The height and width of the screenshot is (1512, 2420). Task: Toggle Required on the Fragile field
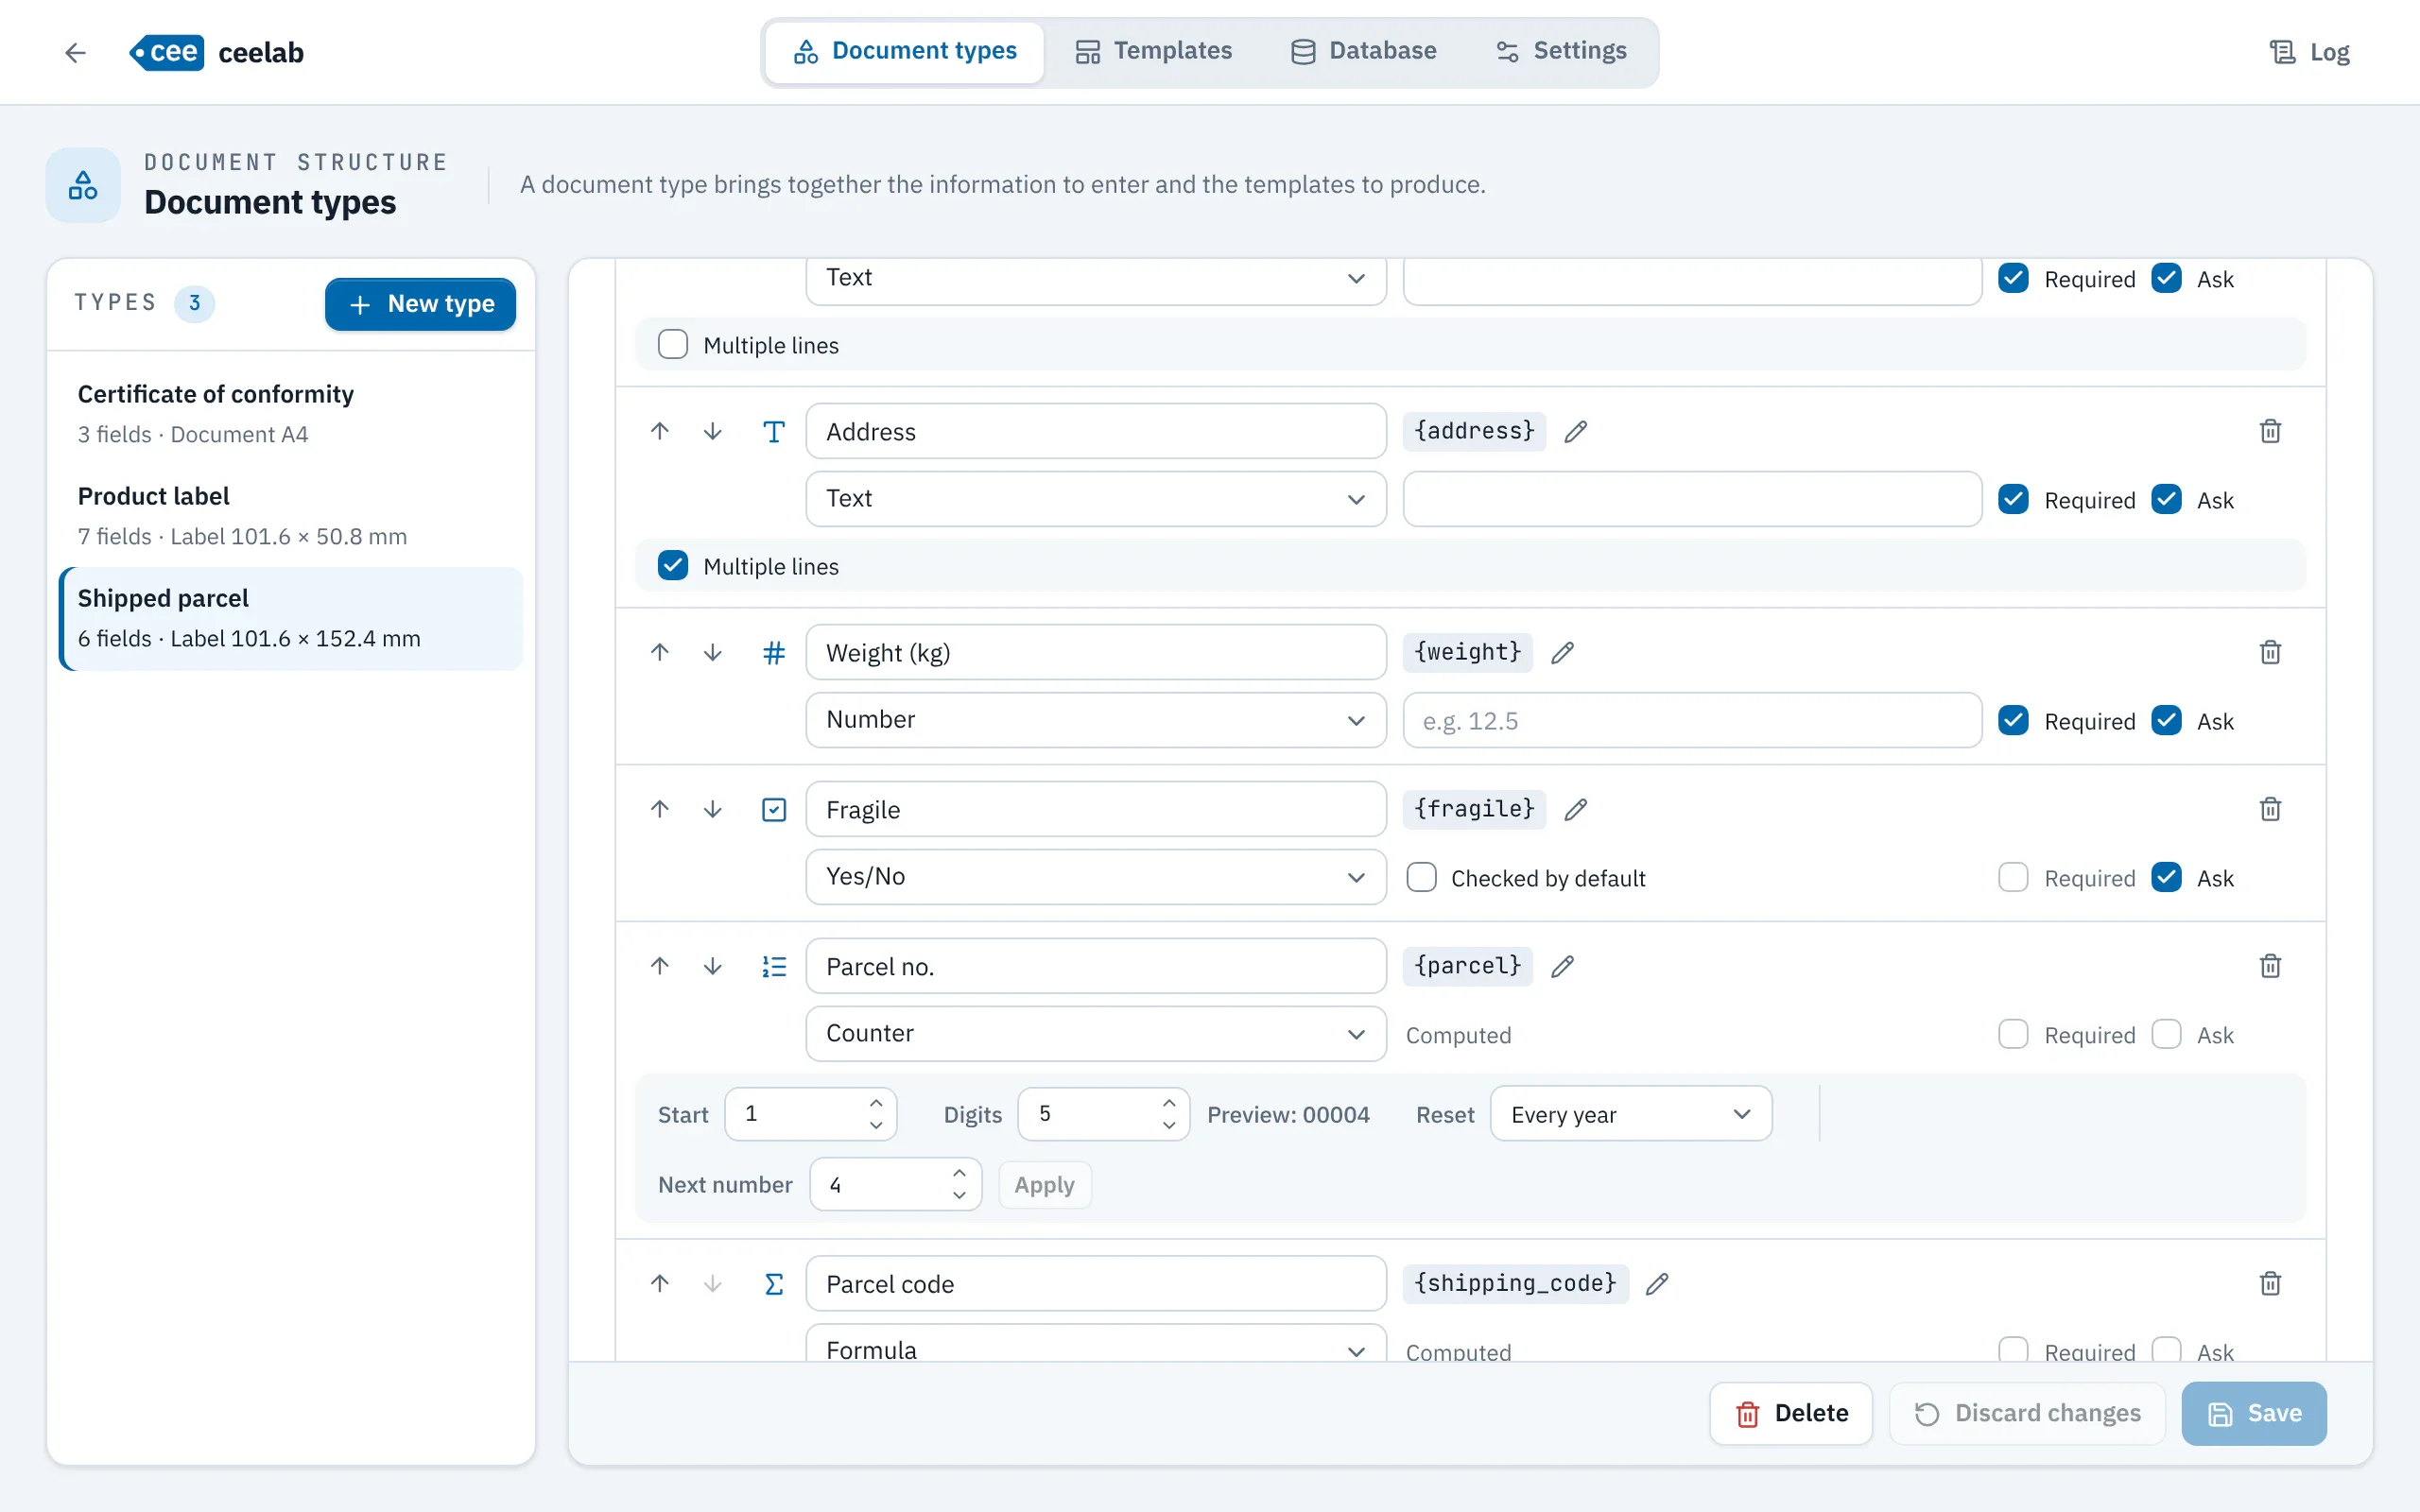click(2013, 877)
